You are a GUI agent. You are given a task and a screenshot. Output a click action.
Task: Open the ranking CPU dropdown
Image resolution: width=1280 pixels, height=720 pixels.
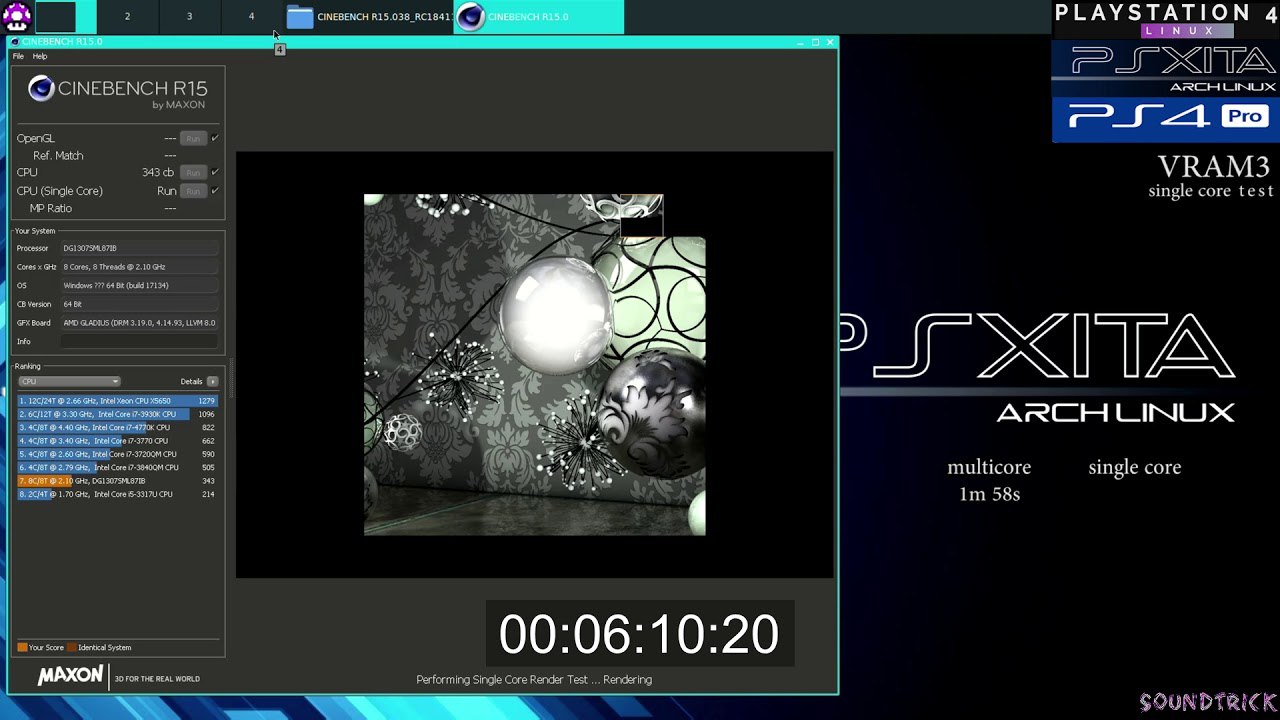(69, 381)
